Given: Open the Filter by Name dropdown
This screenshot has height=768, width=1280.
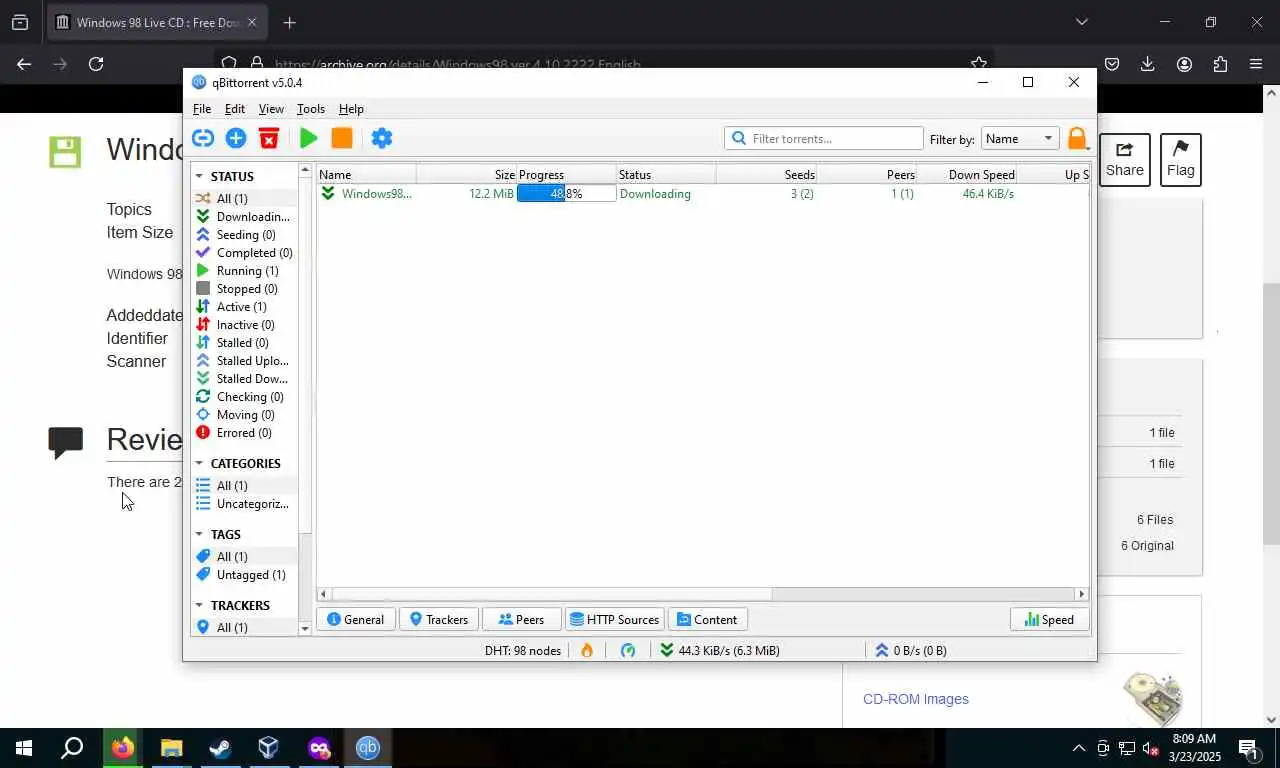Looking at the screenshot, I should pos(1020,139).
